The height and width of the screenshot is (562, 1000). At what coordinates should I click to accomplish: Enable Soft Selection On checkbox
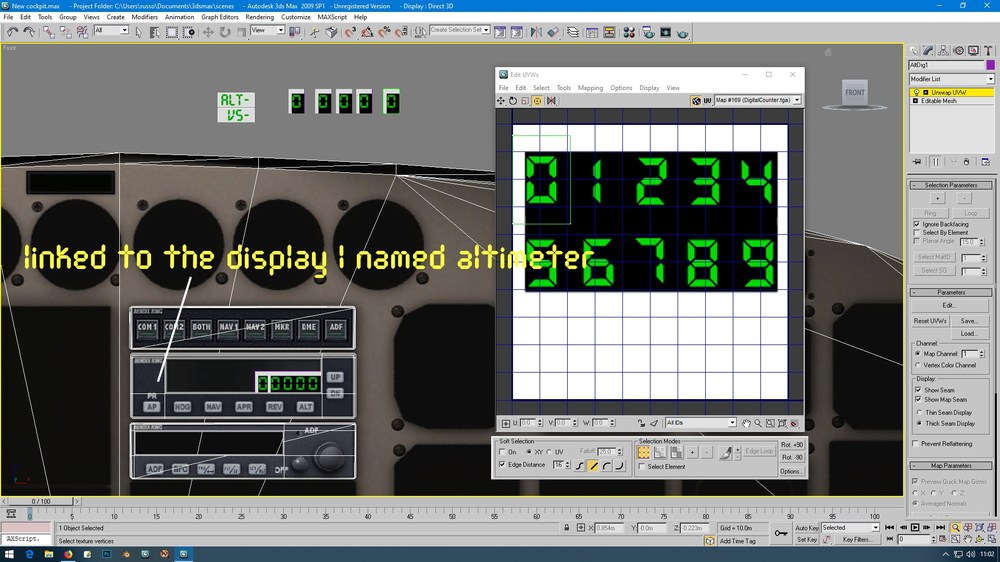click(x=503, y=452)
